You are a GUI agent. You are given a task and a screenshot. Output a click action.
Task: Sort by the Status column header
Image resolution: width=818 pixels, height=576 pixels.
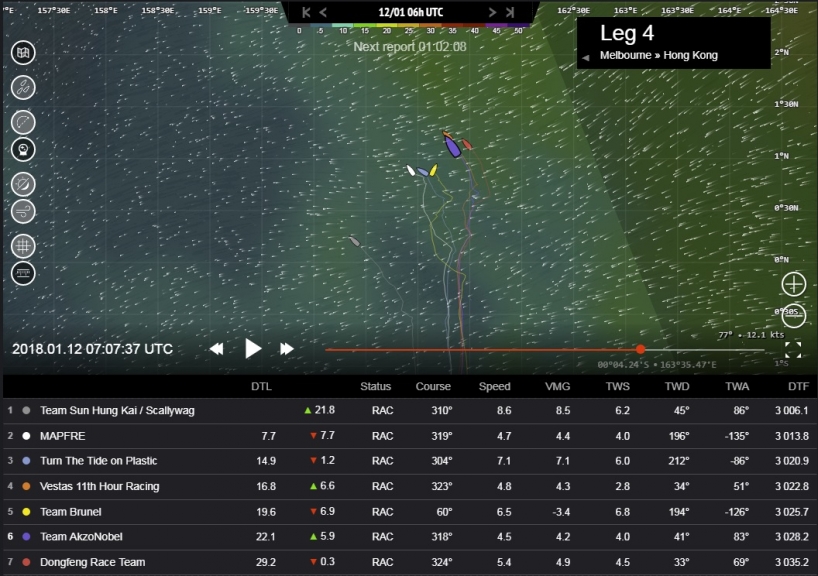pyautogui.click(x=375, y=386)
